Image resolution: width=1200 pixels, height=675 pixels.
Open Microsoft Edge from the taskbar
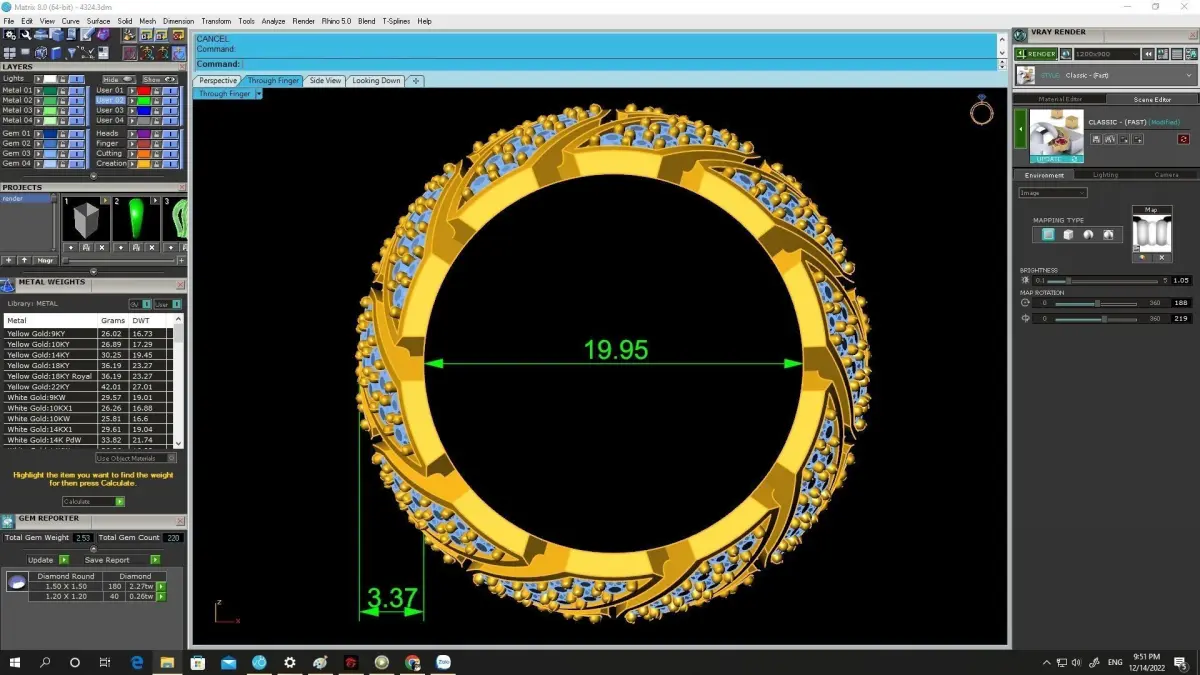pos(137,662)
